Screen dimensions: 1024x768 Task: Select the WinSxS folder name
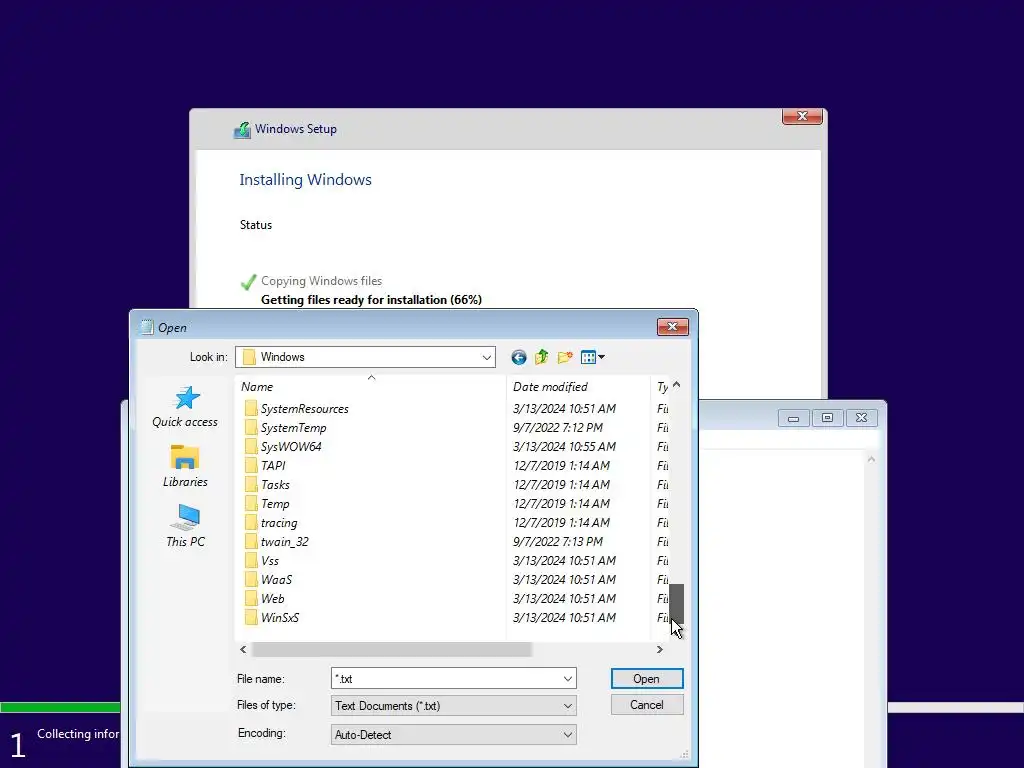(280, 617)
